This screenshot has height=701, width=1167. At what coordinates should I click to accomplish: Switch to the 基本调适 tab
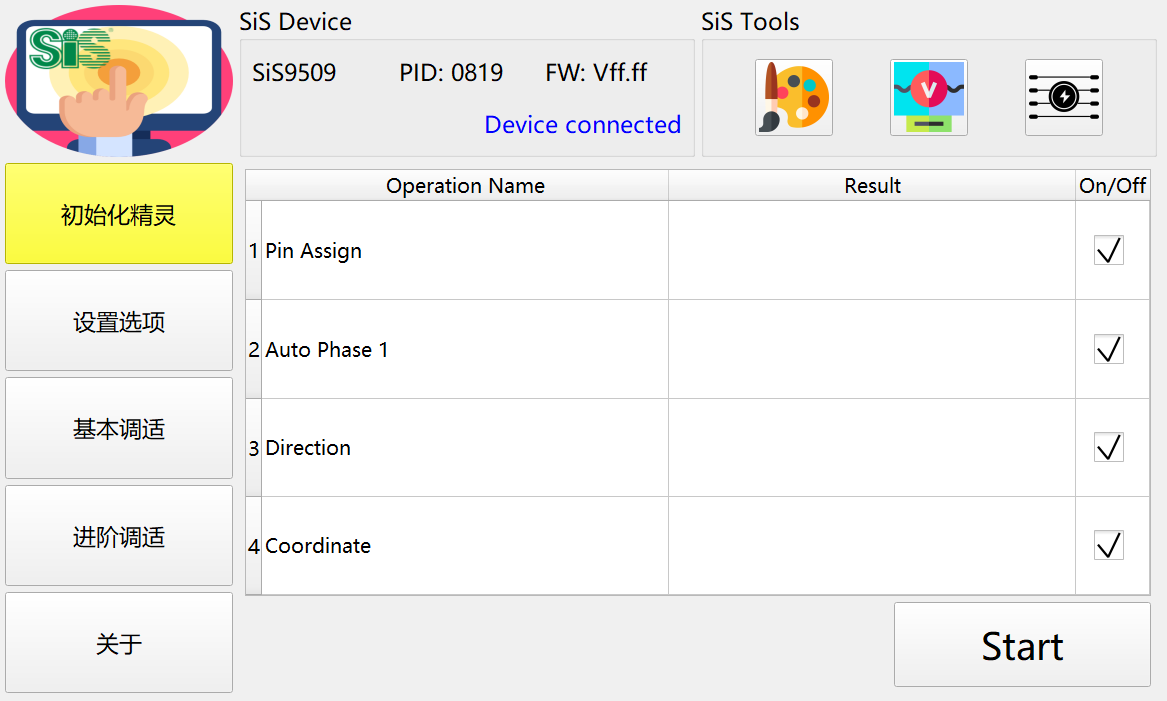coord(119,428)
